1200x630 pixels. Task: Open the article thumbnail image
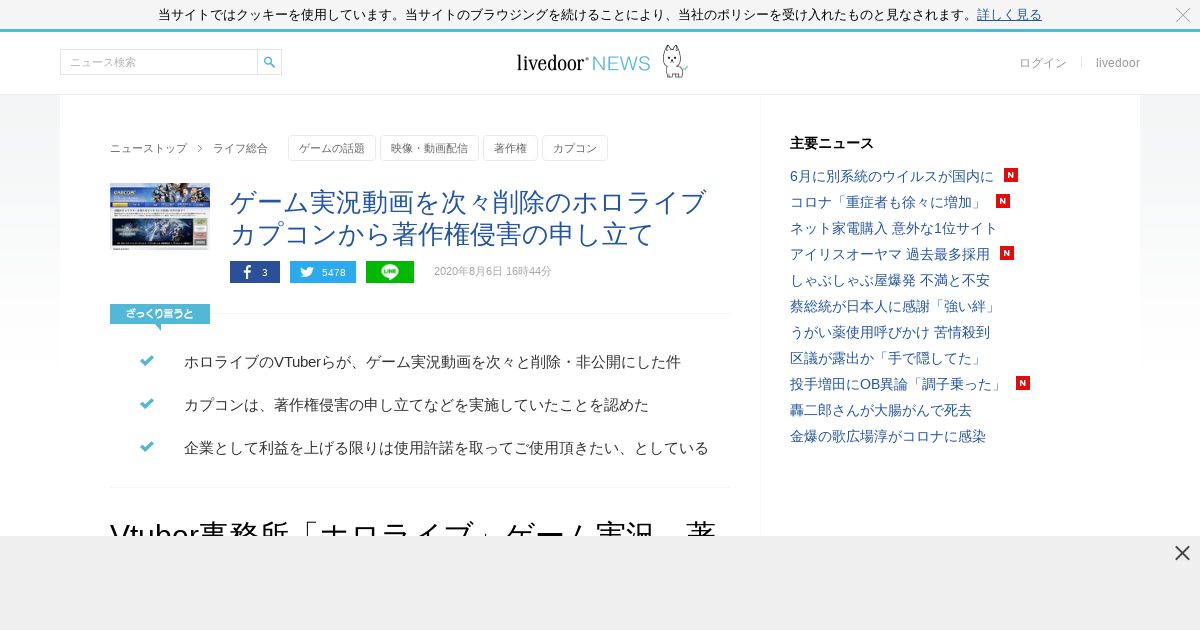tap(160, 216)
